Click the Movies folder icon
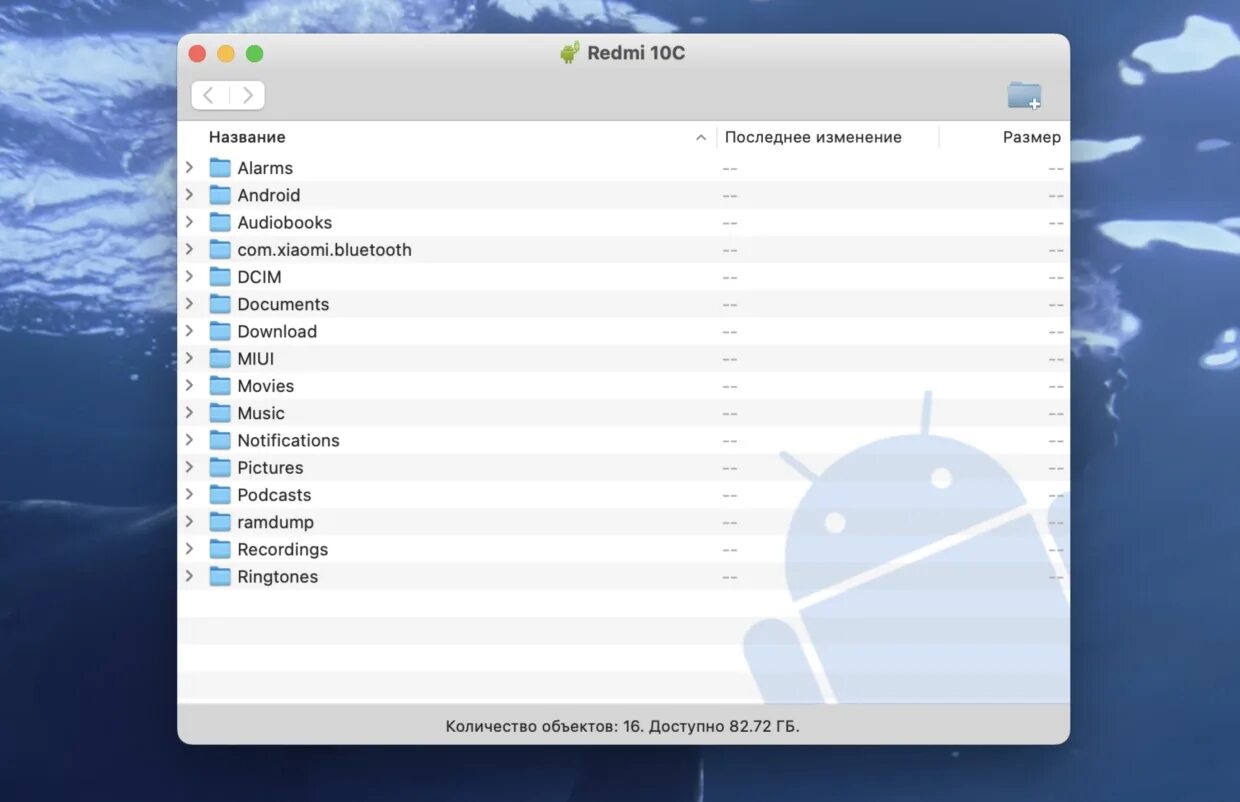 point(220,386)
